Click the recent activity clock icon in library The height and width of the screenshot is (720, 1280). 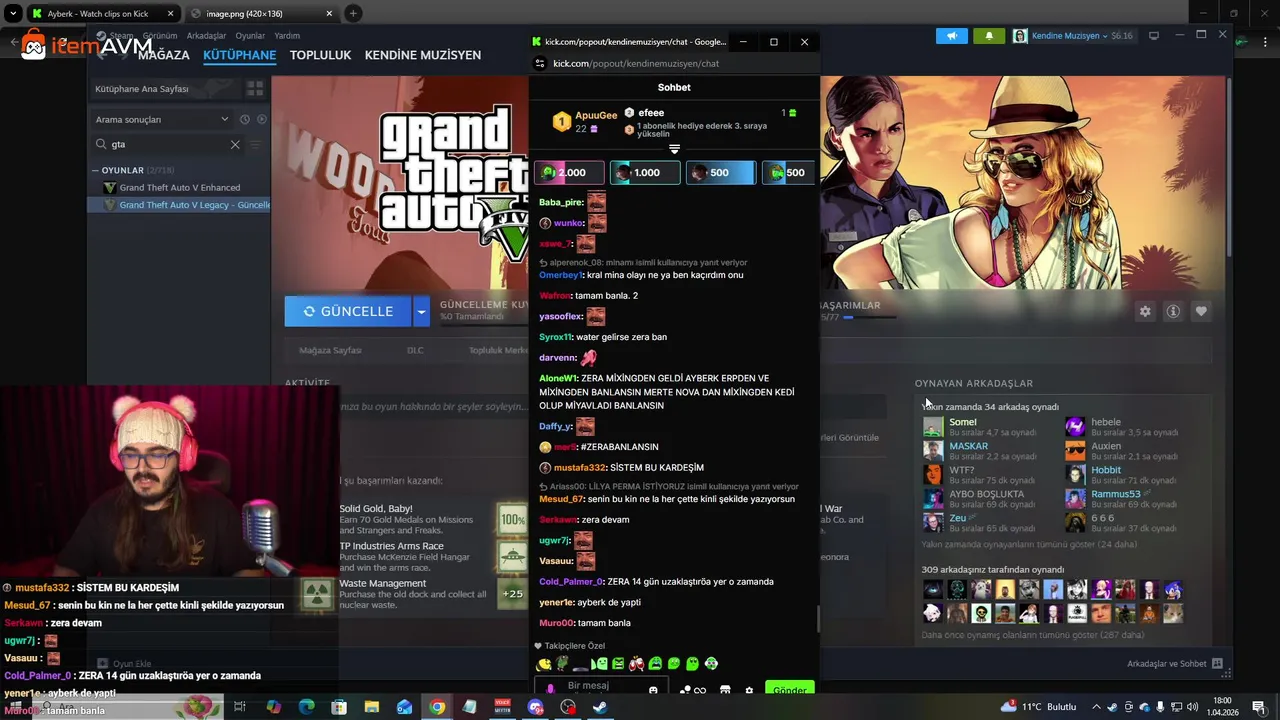[245, 119]
